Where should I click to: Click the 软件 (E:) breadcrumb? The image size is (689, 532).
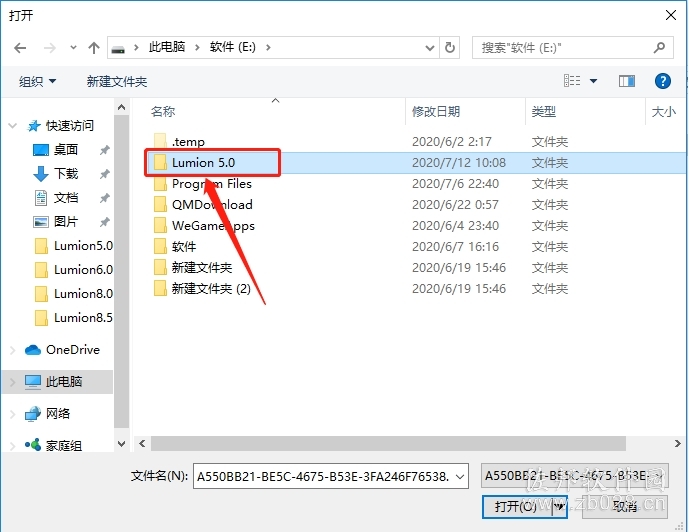click(x=232, y=47)
